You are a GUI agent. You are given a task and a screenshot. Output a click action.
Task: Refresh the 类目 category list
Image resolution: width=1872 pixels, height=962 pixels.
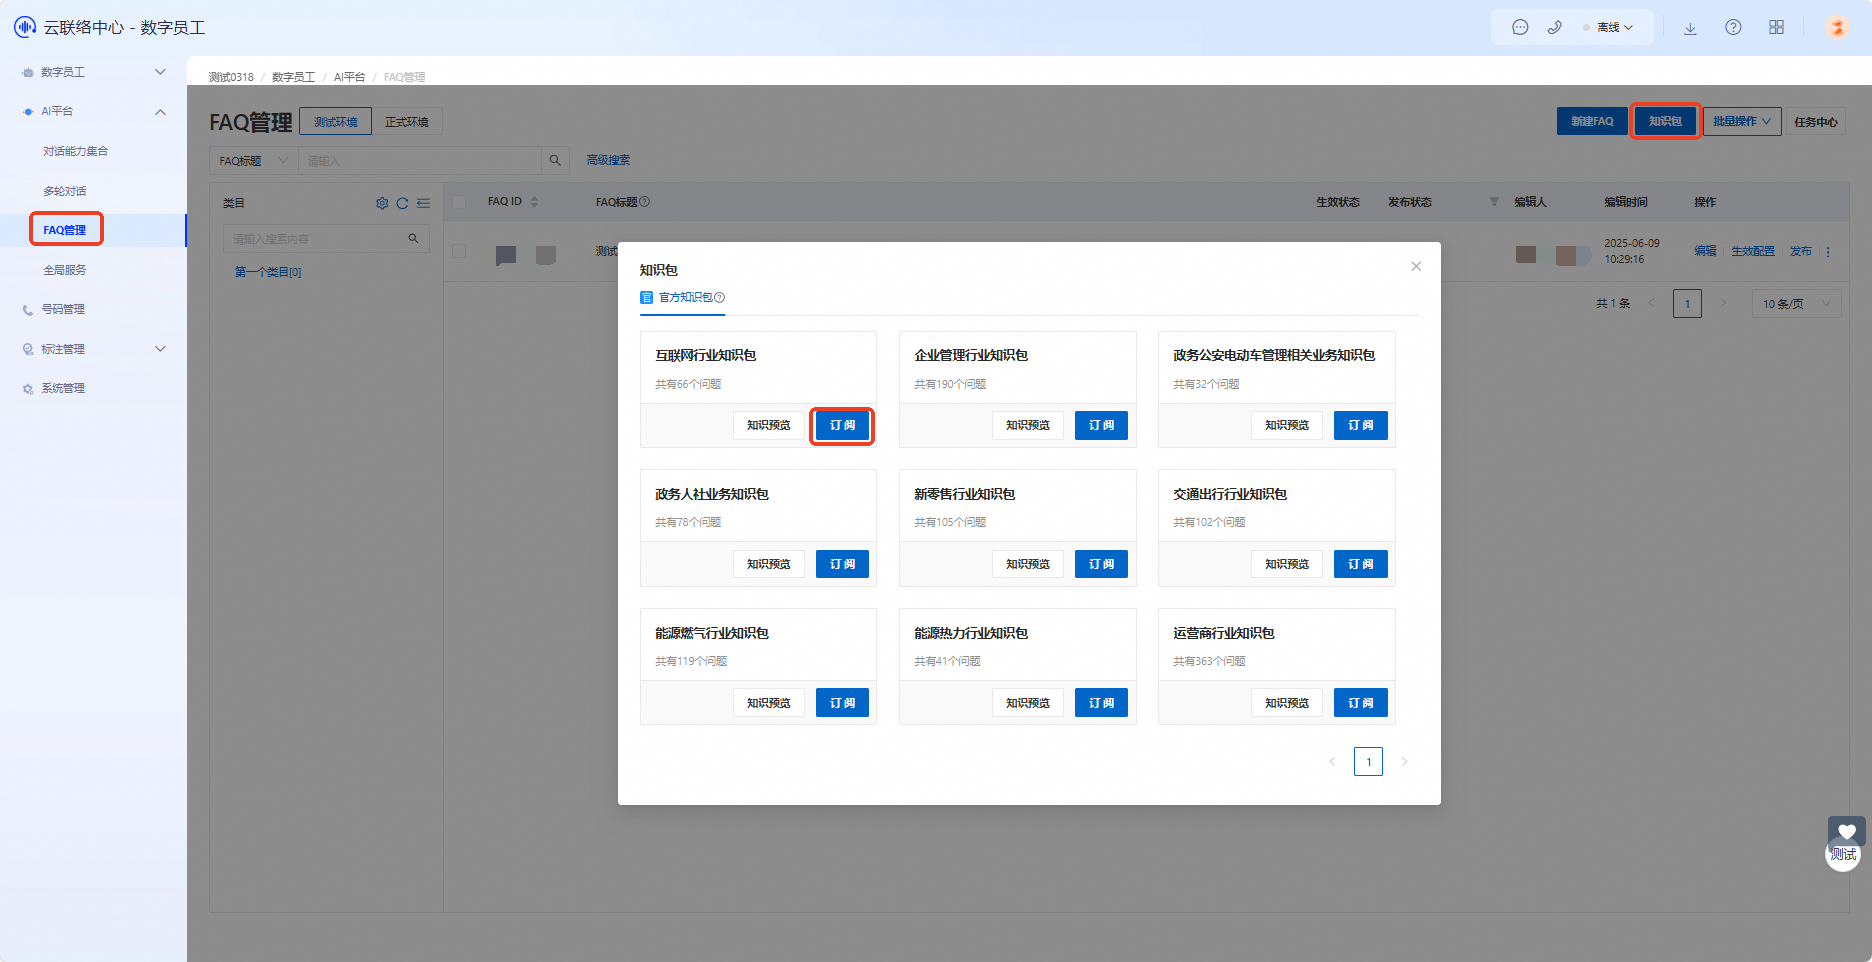click(x=402, y=203)
